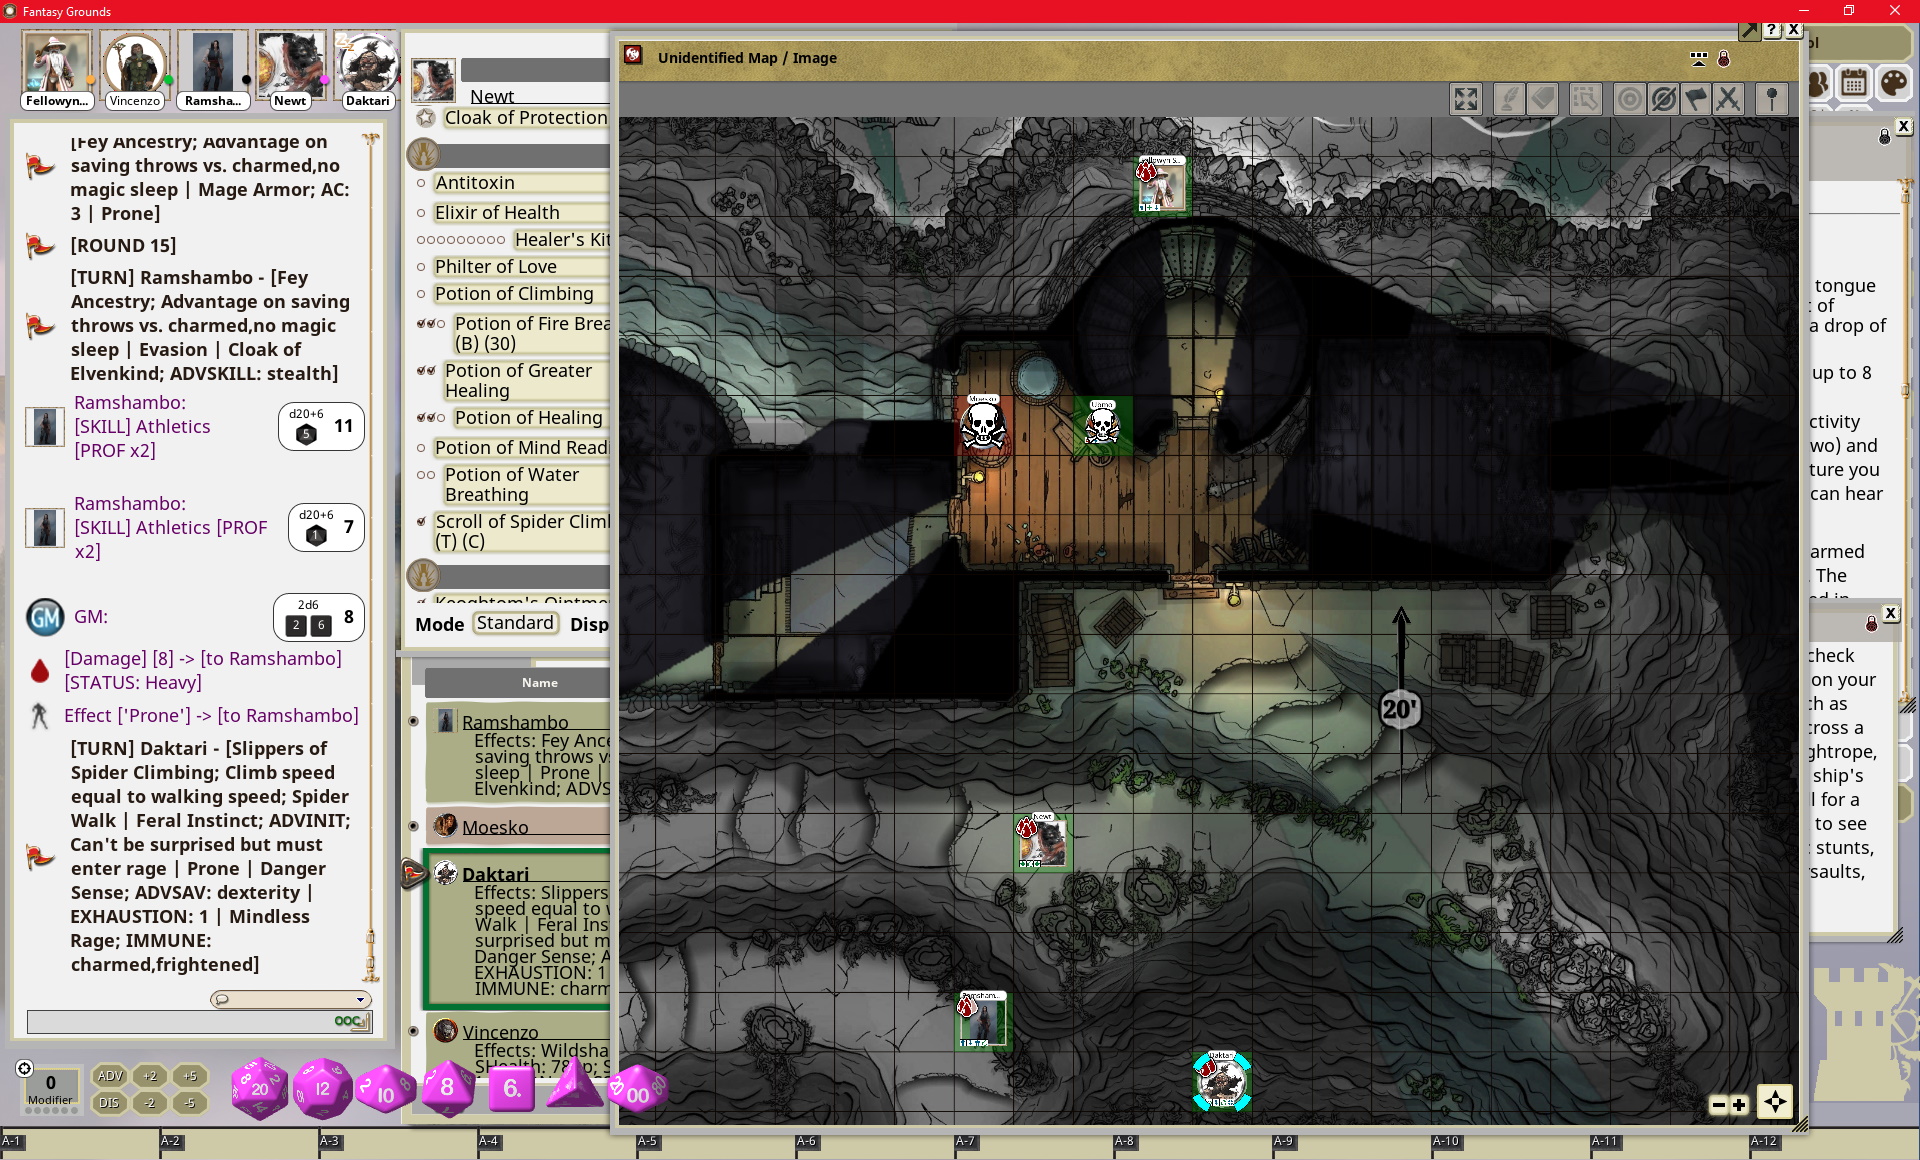
Task: Check the Elixir of Health circle
Action: (421, 213)
